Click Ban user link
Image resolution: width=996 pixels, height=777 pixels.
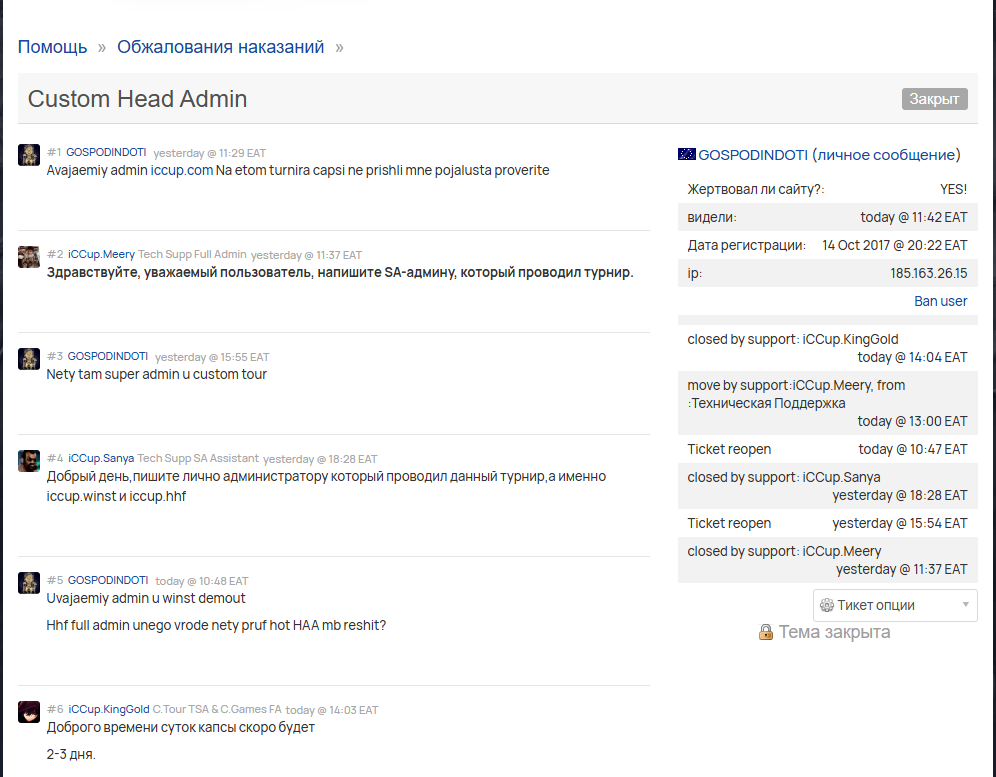tap(940, 301)
